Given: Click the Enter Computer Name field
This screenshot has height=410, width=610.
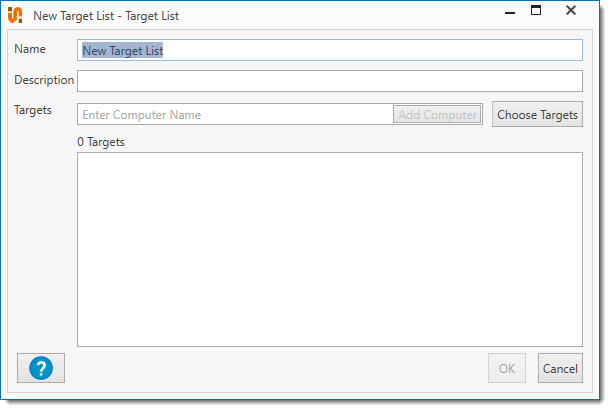Looking at the screenshot, I should pyautogui.click(x=235, y=115).
